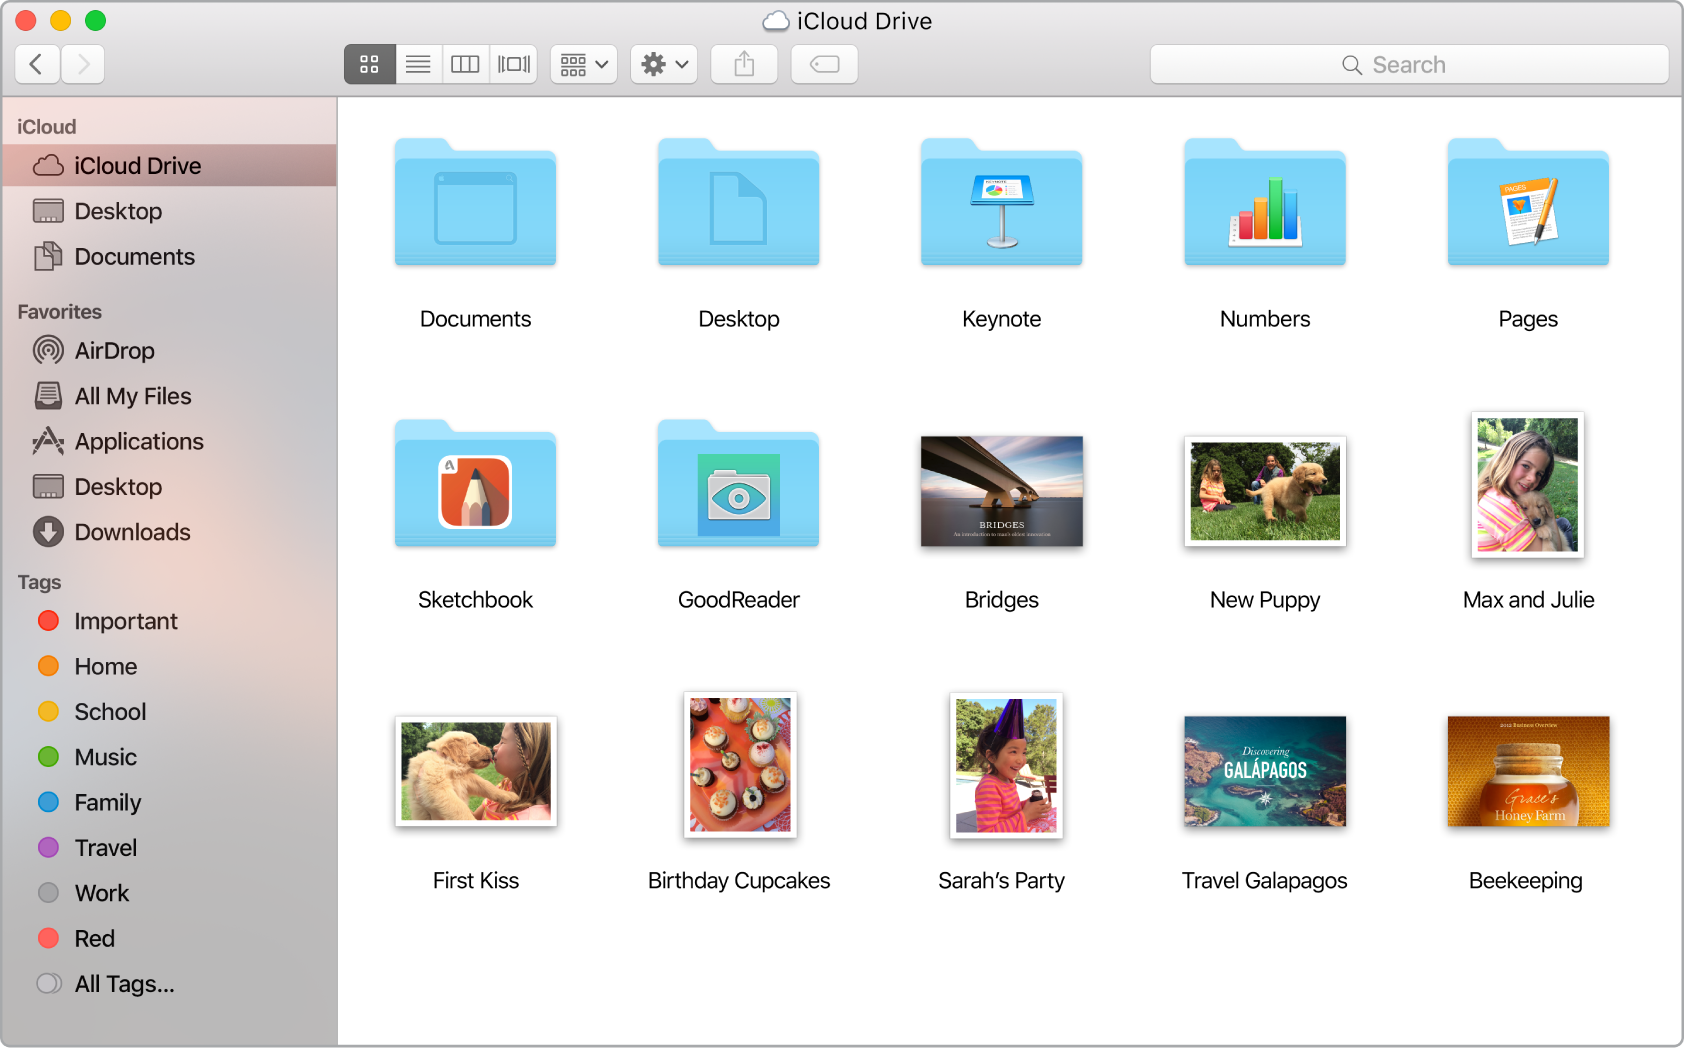Open the Action gear menu
1684x1048 pixels.
(664, 65)
